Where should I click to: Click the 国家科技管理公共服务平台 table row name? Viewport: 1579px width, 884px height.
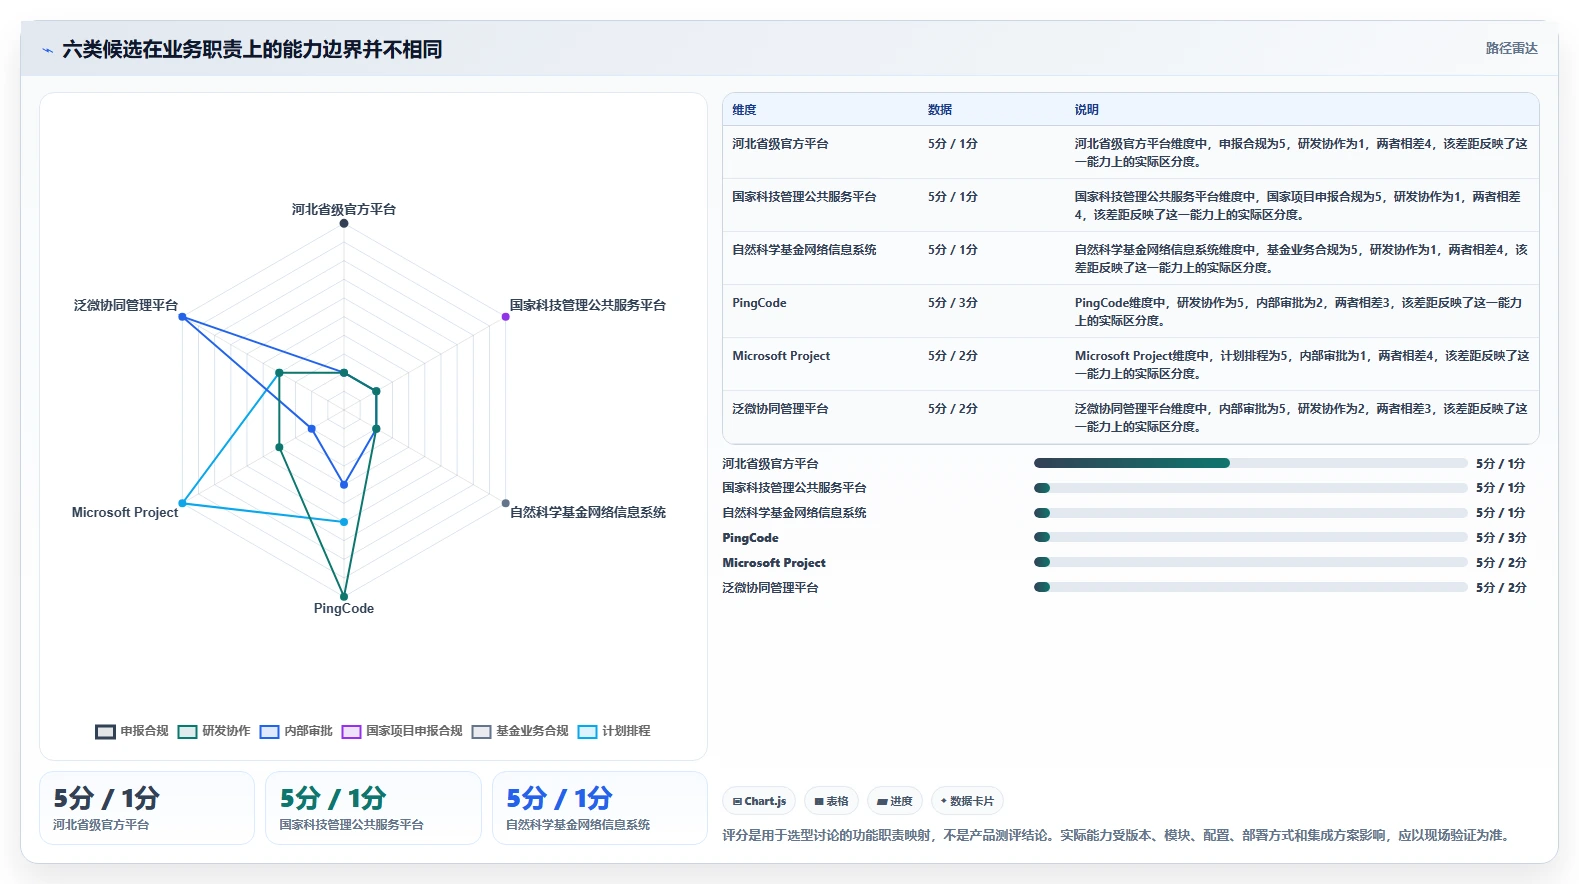[804, 197]
